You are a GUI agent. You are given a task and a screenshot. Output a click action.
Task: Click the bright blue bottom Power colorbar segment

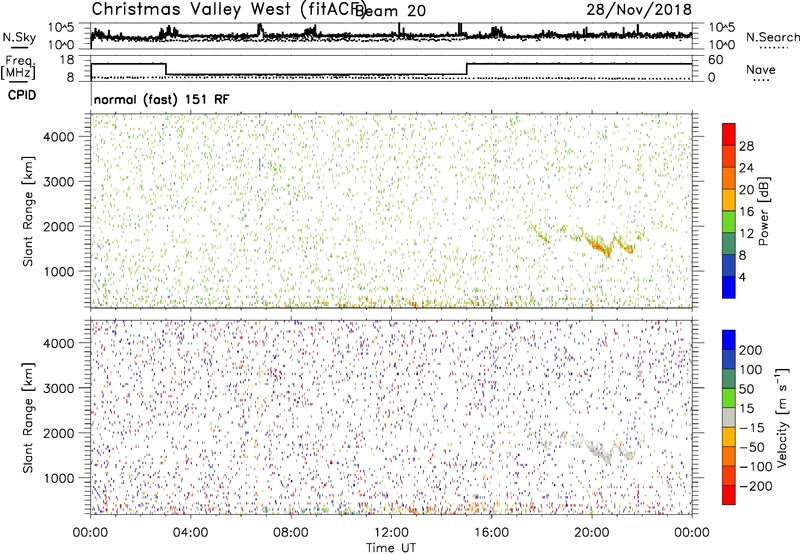point(729,287)
